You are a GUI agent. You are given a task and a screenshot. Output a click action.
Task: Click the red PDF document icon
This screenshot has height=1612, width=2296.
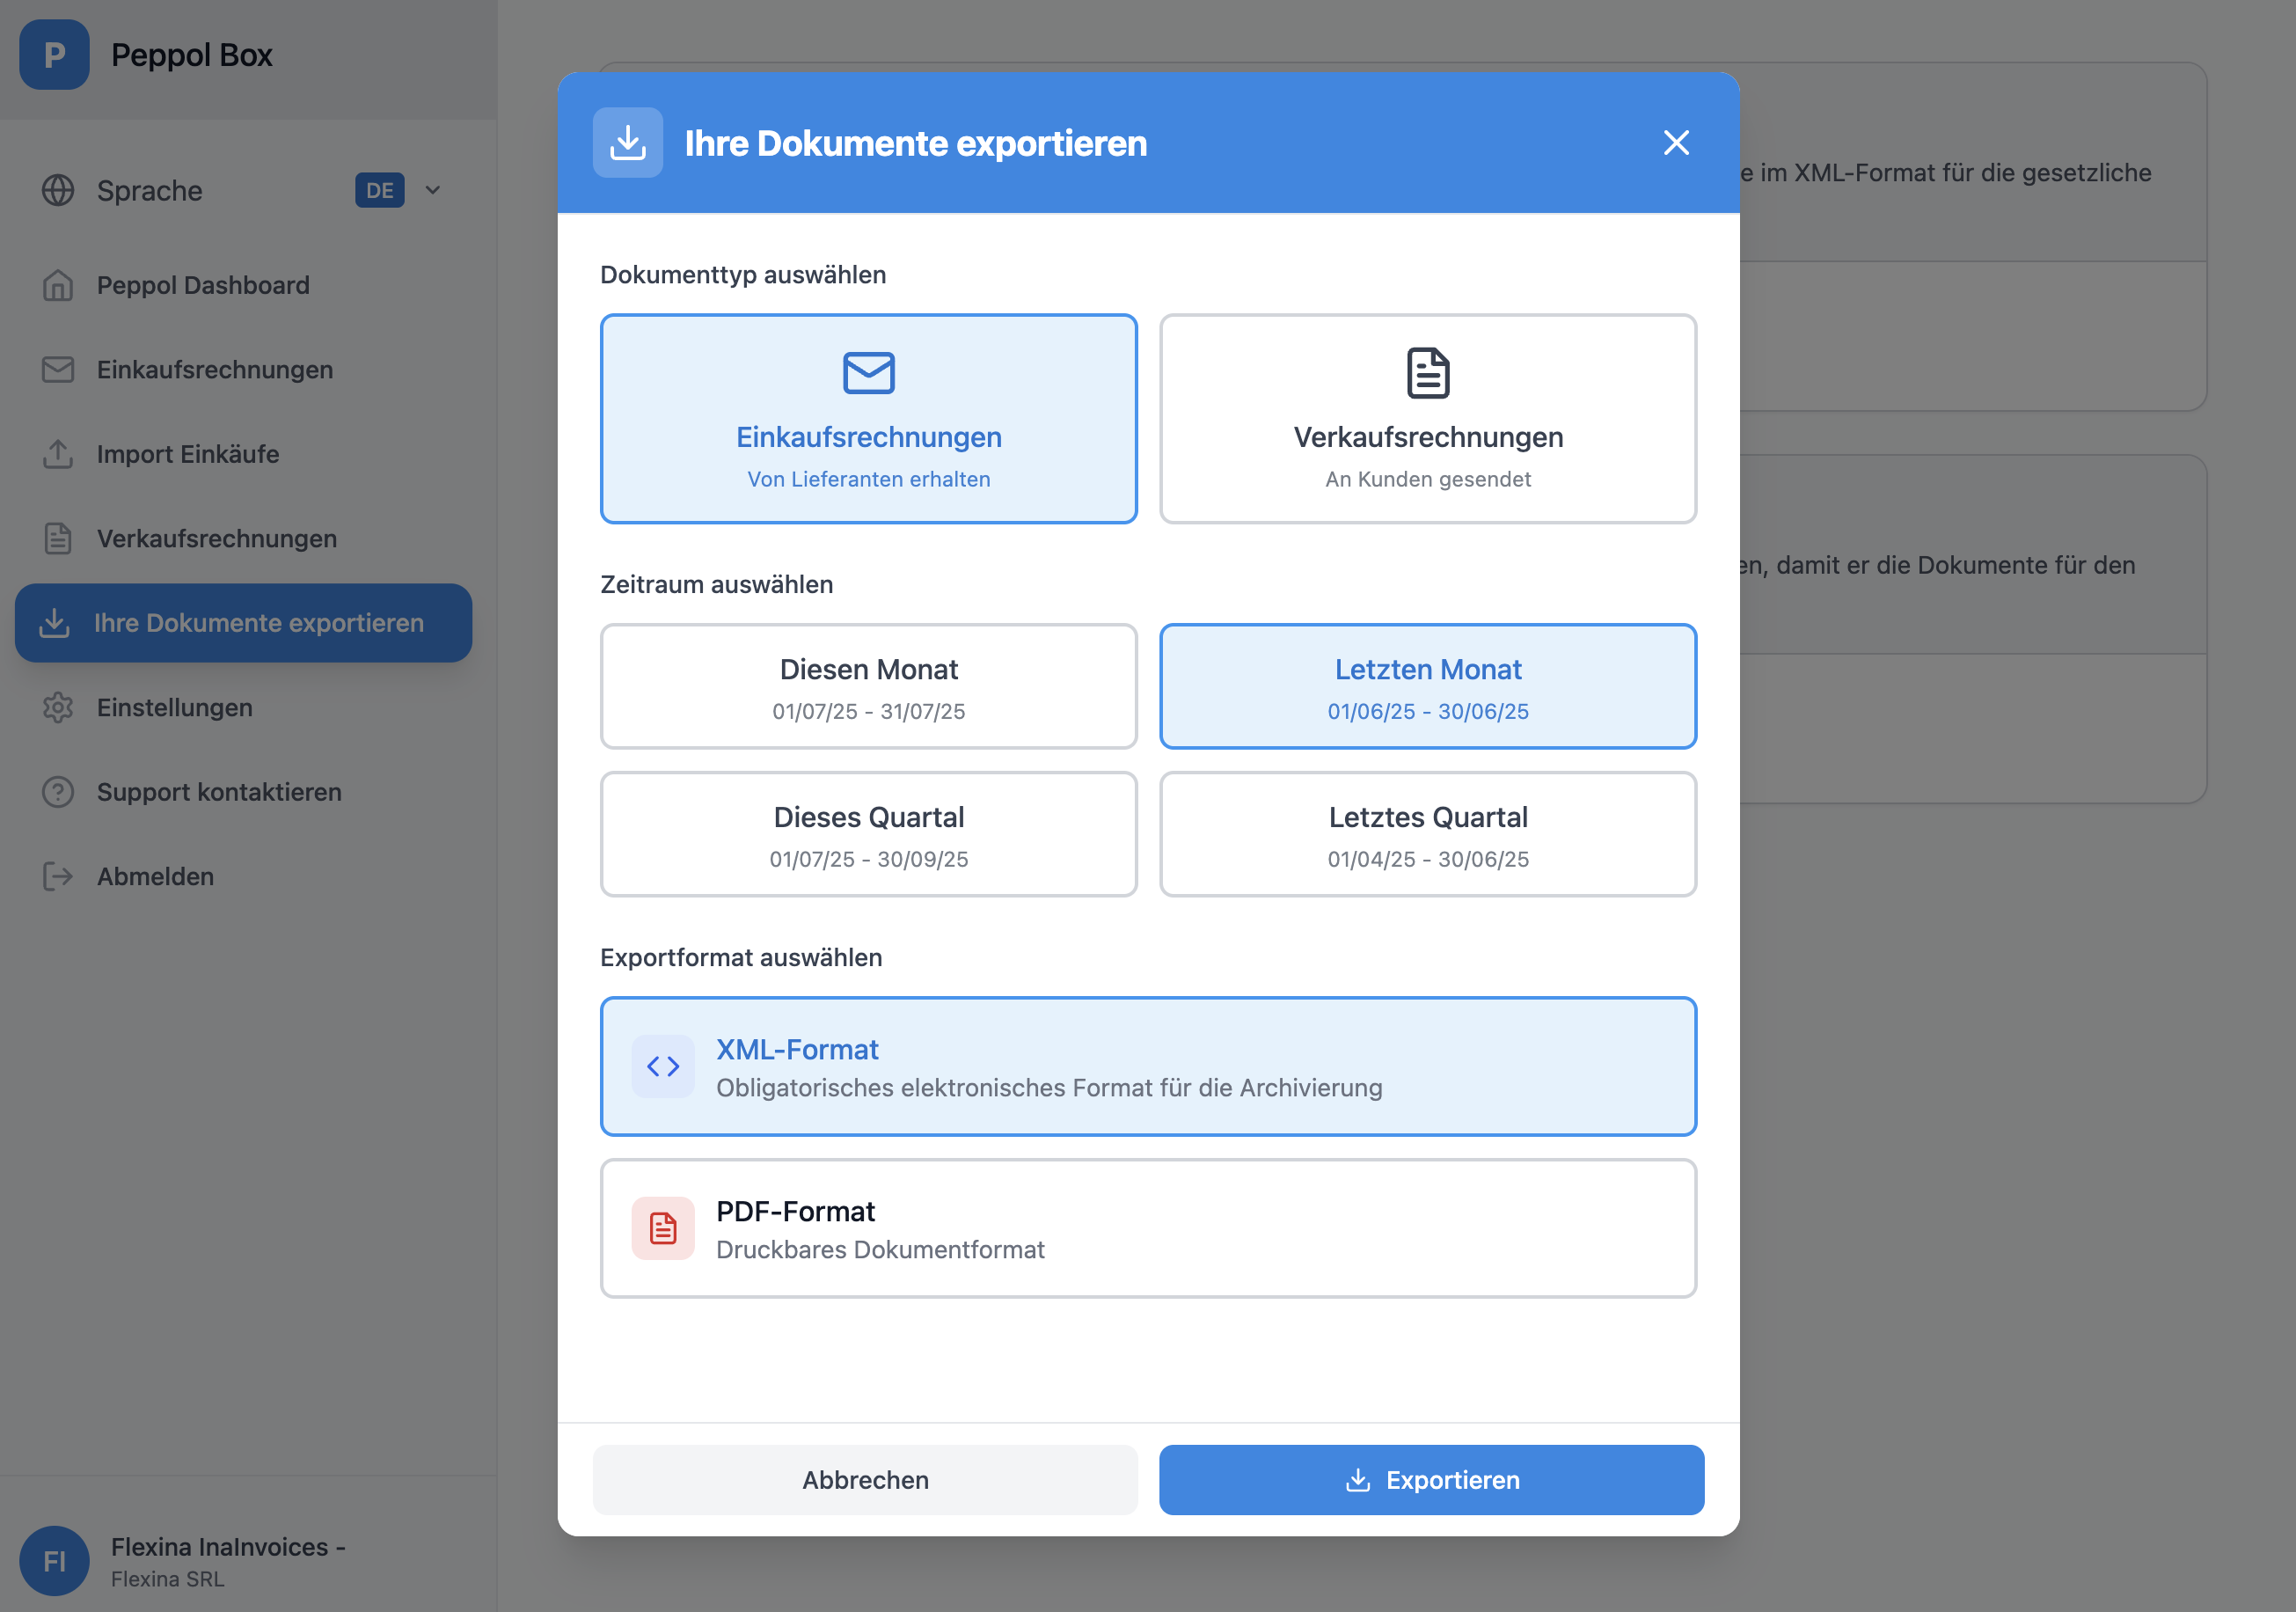click(x=663, y=1229)
